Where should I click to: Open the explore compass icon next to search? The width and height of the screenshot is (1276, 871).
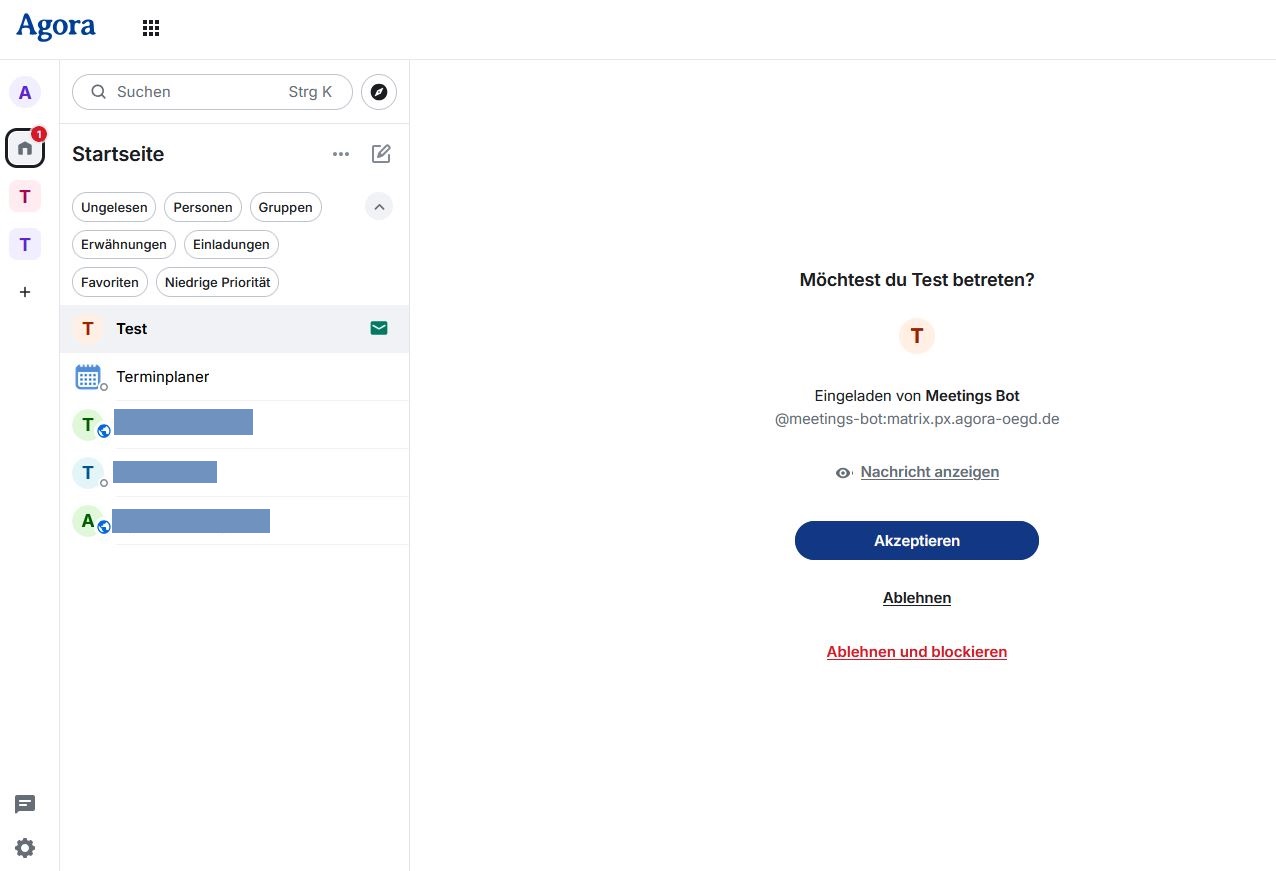[379, 92]
